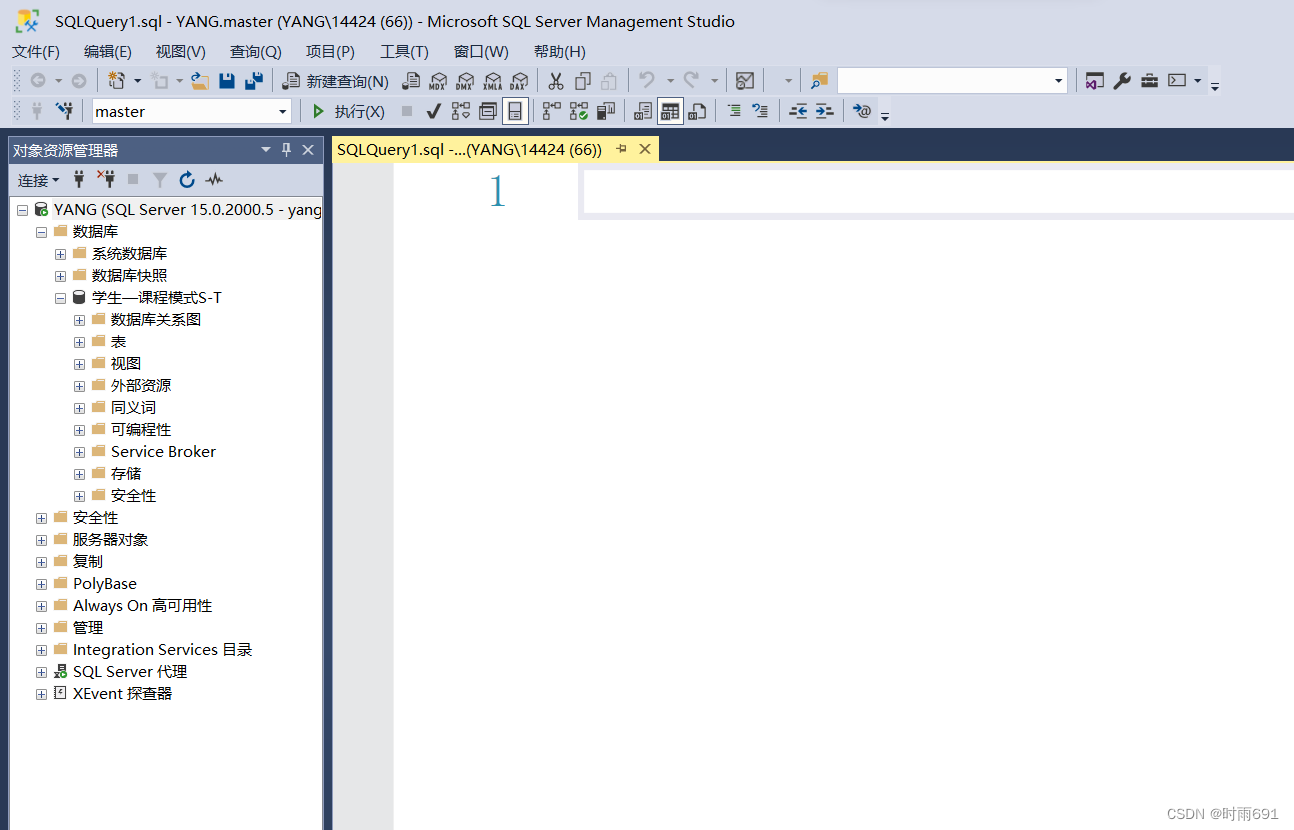Screen dimensions: 1294x830
Task: Click the Copy icon
Action: [583, 81]
